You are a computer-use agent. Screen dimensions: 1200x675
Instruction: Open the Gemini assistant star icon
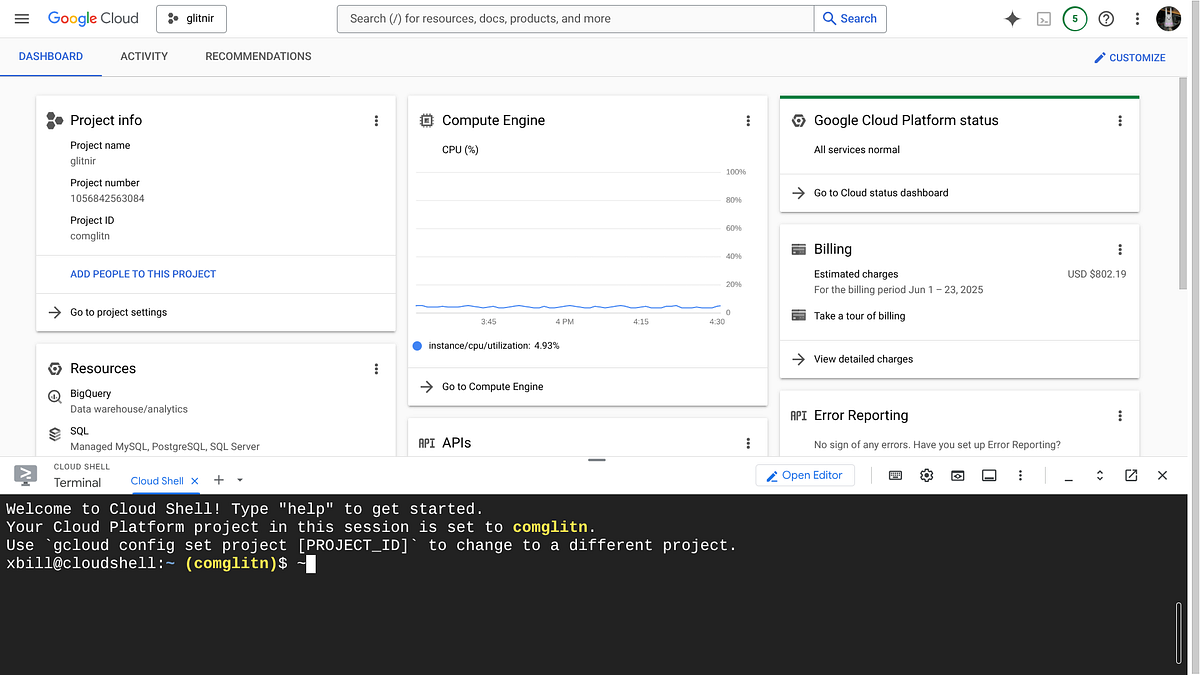point(1011,18)
